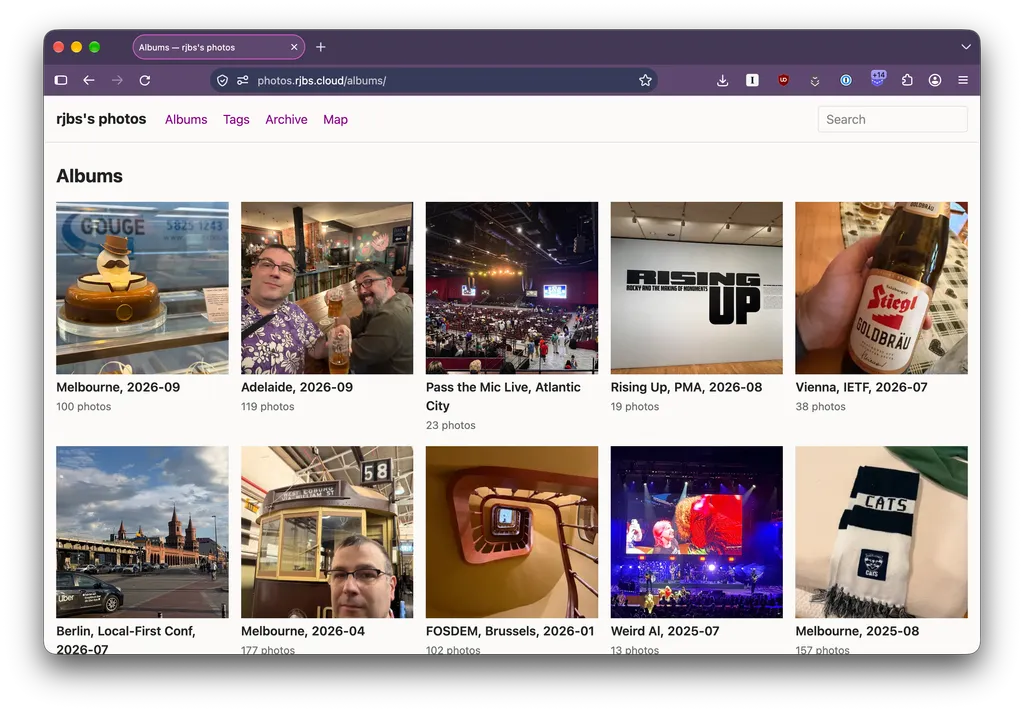Open the FOSDEM spiral staircase thumbnail
1024x712 pixels.
(x=512, y=532)
